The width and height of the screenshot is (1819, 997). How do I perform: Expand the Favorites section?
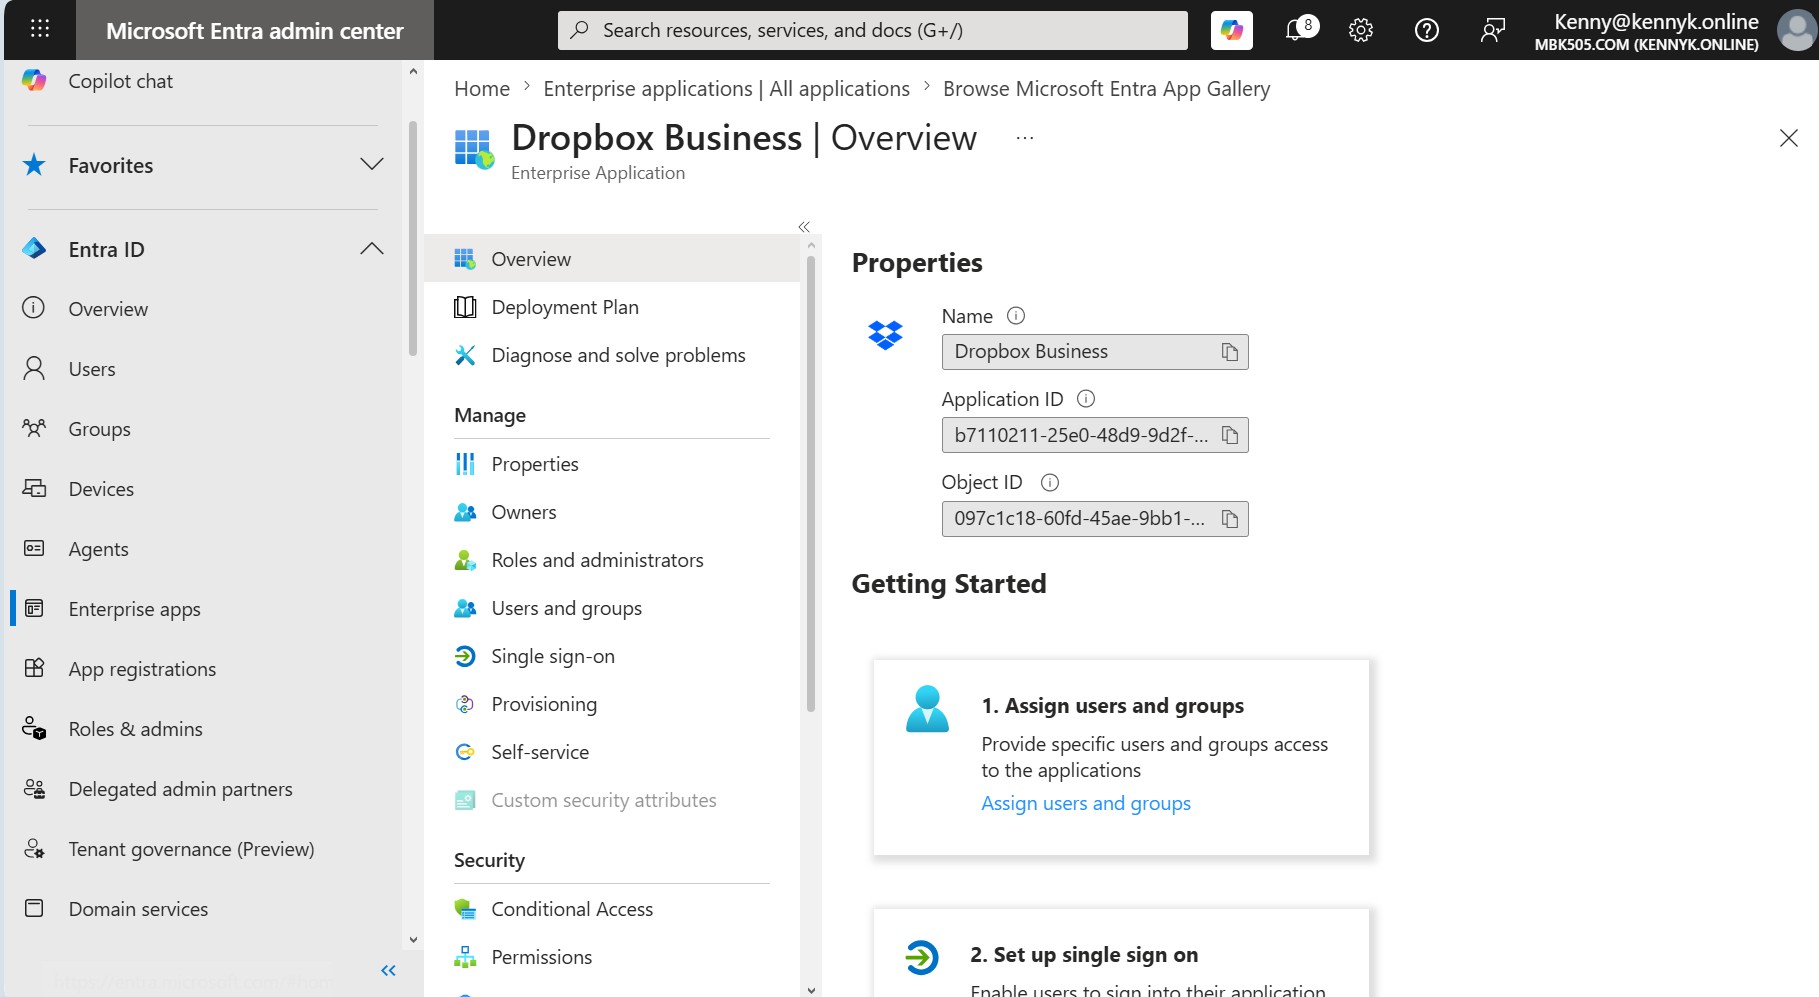pyautogui.click(x=371, y=165)
